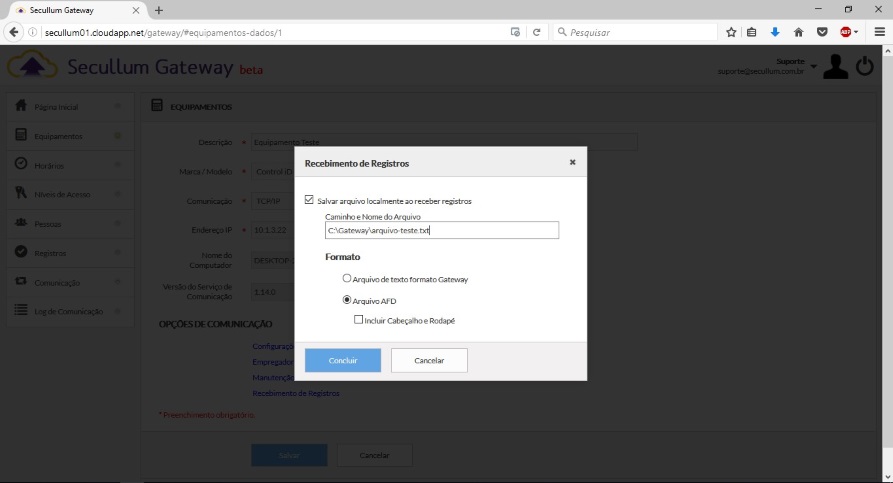Open the Adblock Plus dropdown
The height and width of the screenshot is (483, 893).
(x=849, y=32)
